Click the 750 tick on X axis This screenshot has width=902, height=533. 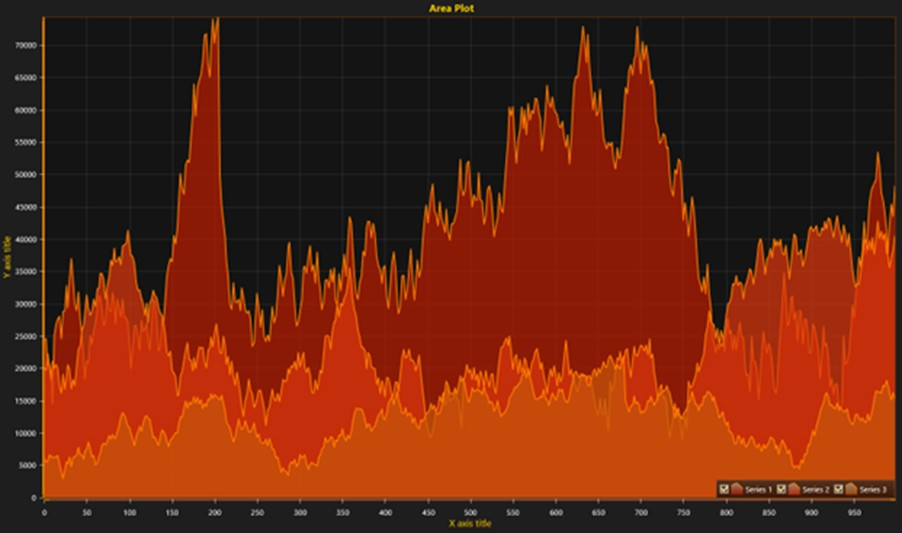(684, 512)
